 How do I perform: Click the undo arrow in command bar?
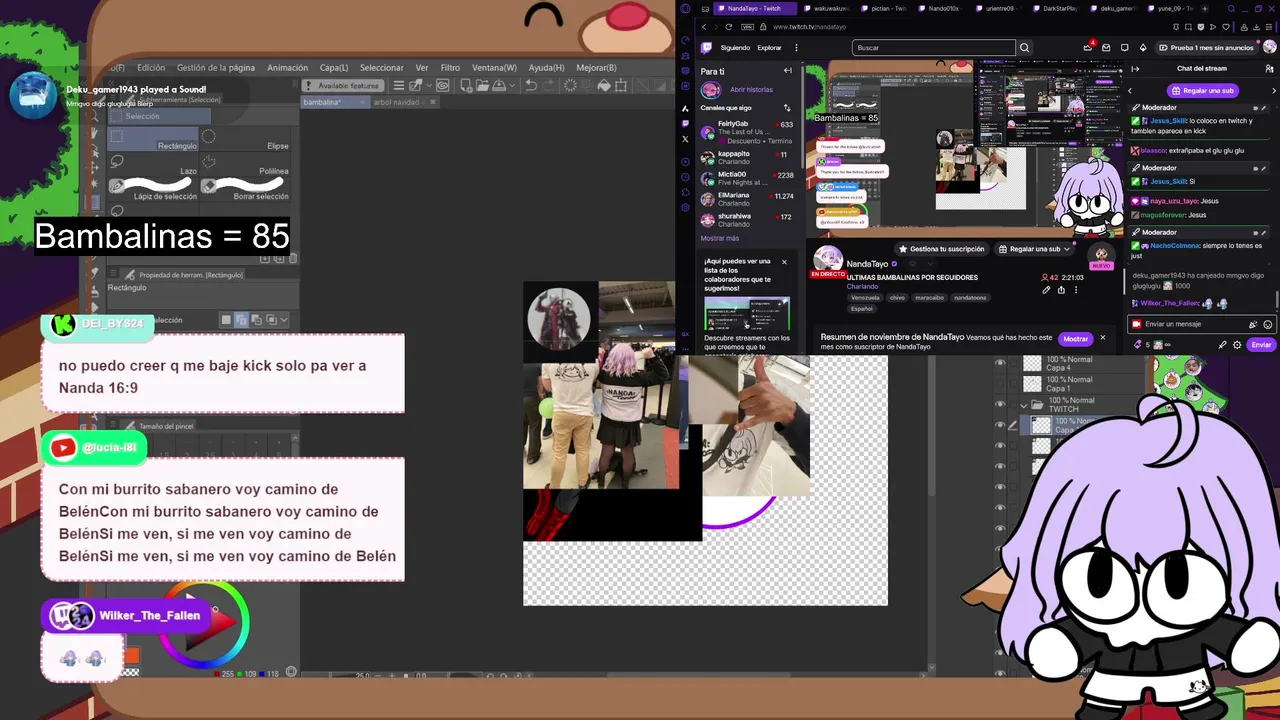coord(531,86)
